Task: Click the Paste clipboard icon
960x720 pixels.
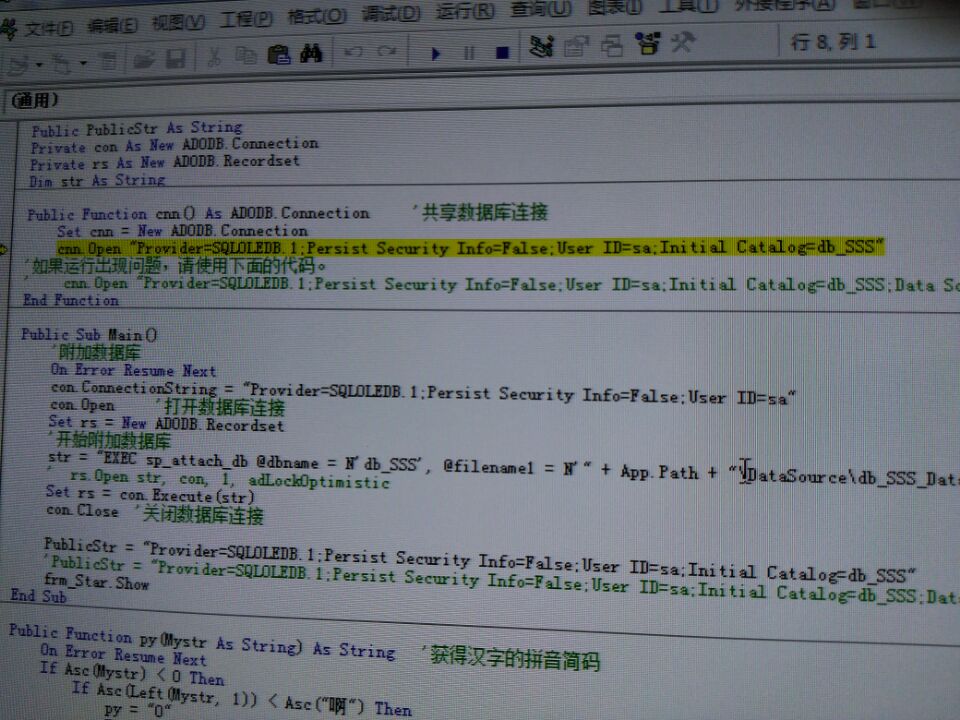Action: tap(279, 55)
